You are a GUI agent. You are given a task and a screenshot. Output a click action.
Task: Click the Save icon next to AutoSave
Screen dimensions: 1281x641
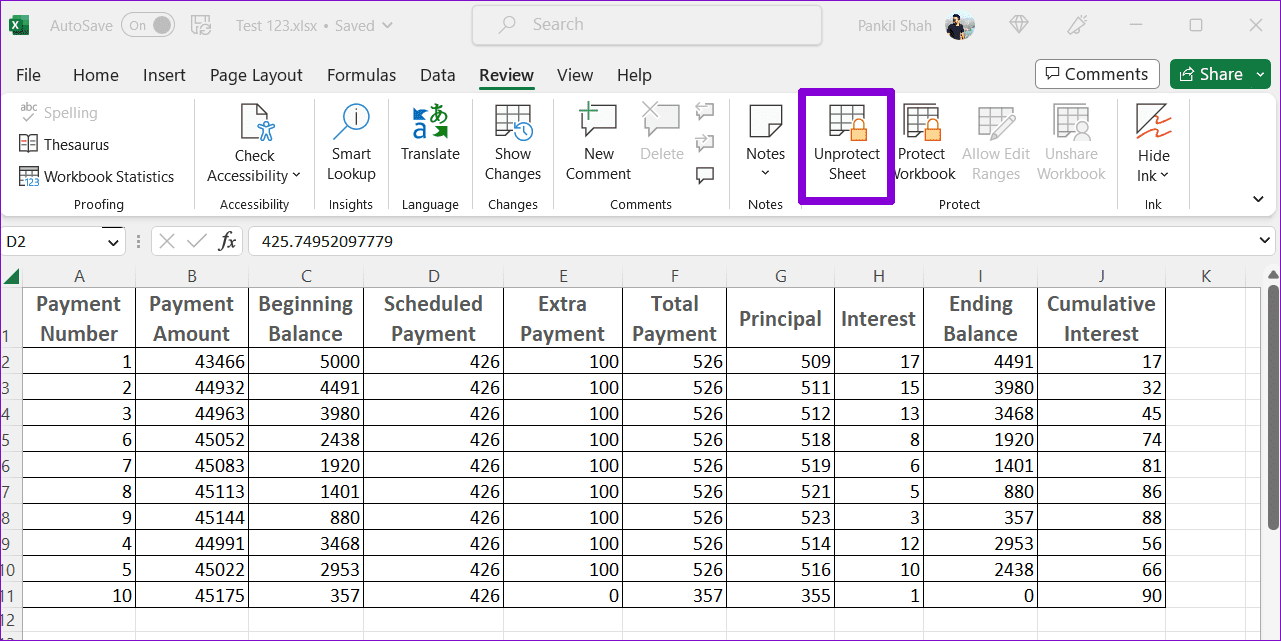point(201,25)
